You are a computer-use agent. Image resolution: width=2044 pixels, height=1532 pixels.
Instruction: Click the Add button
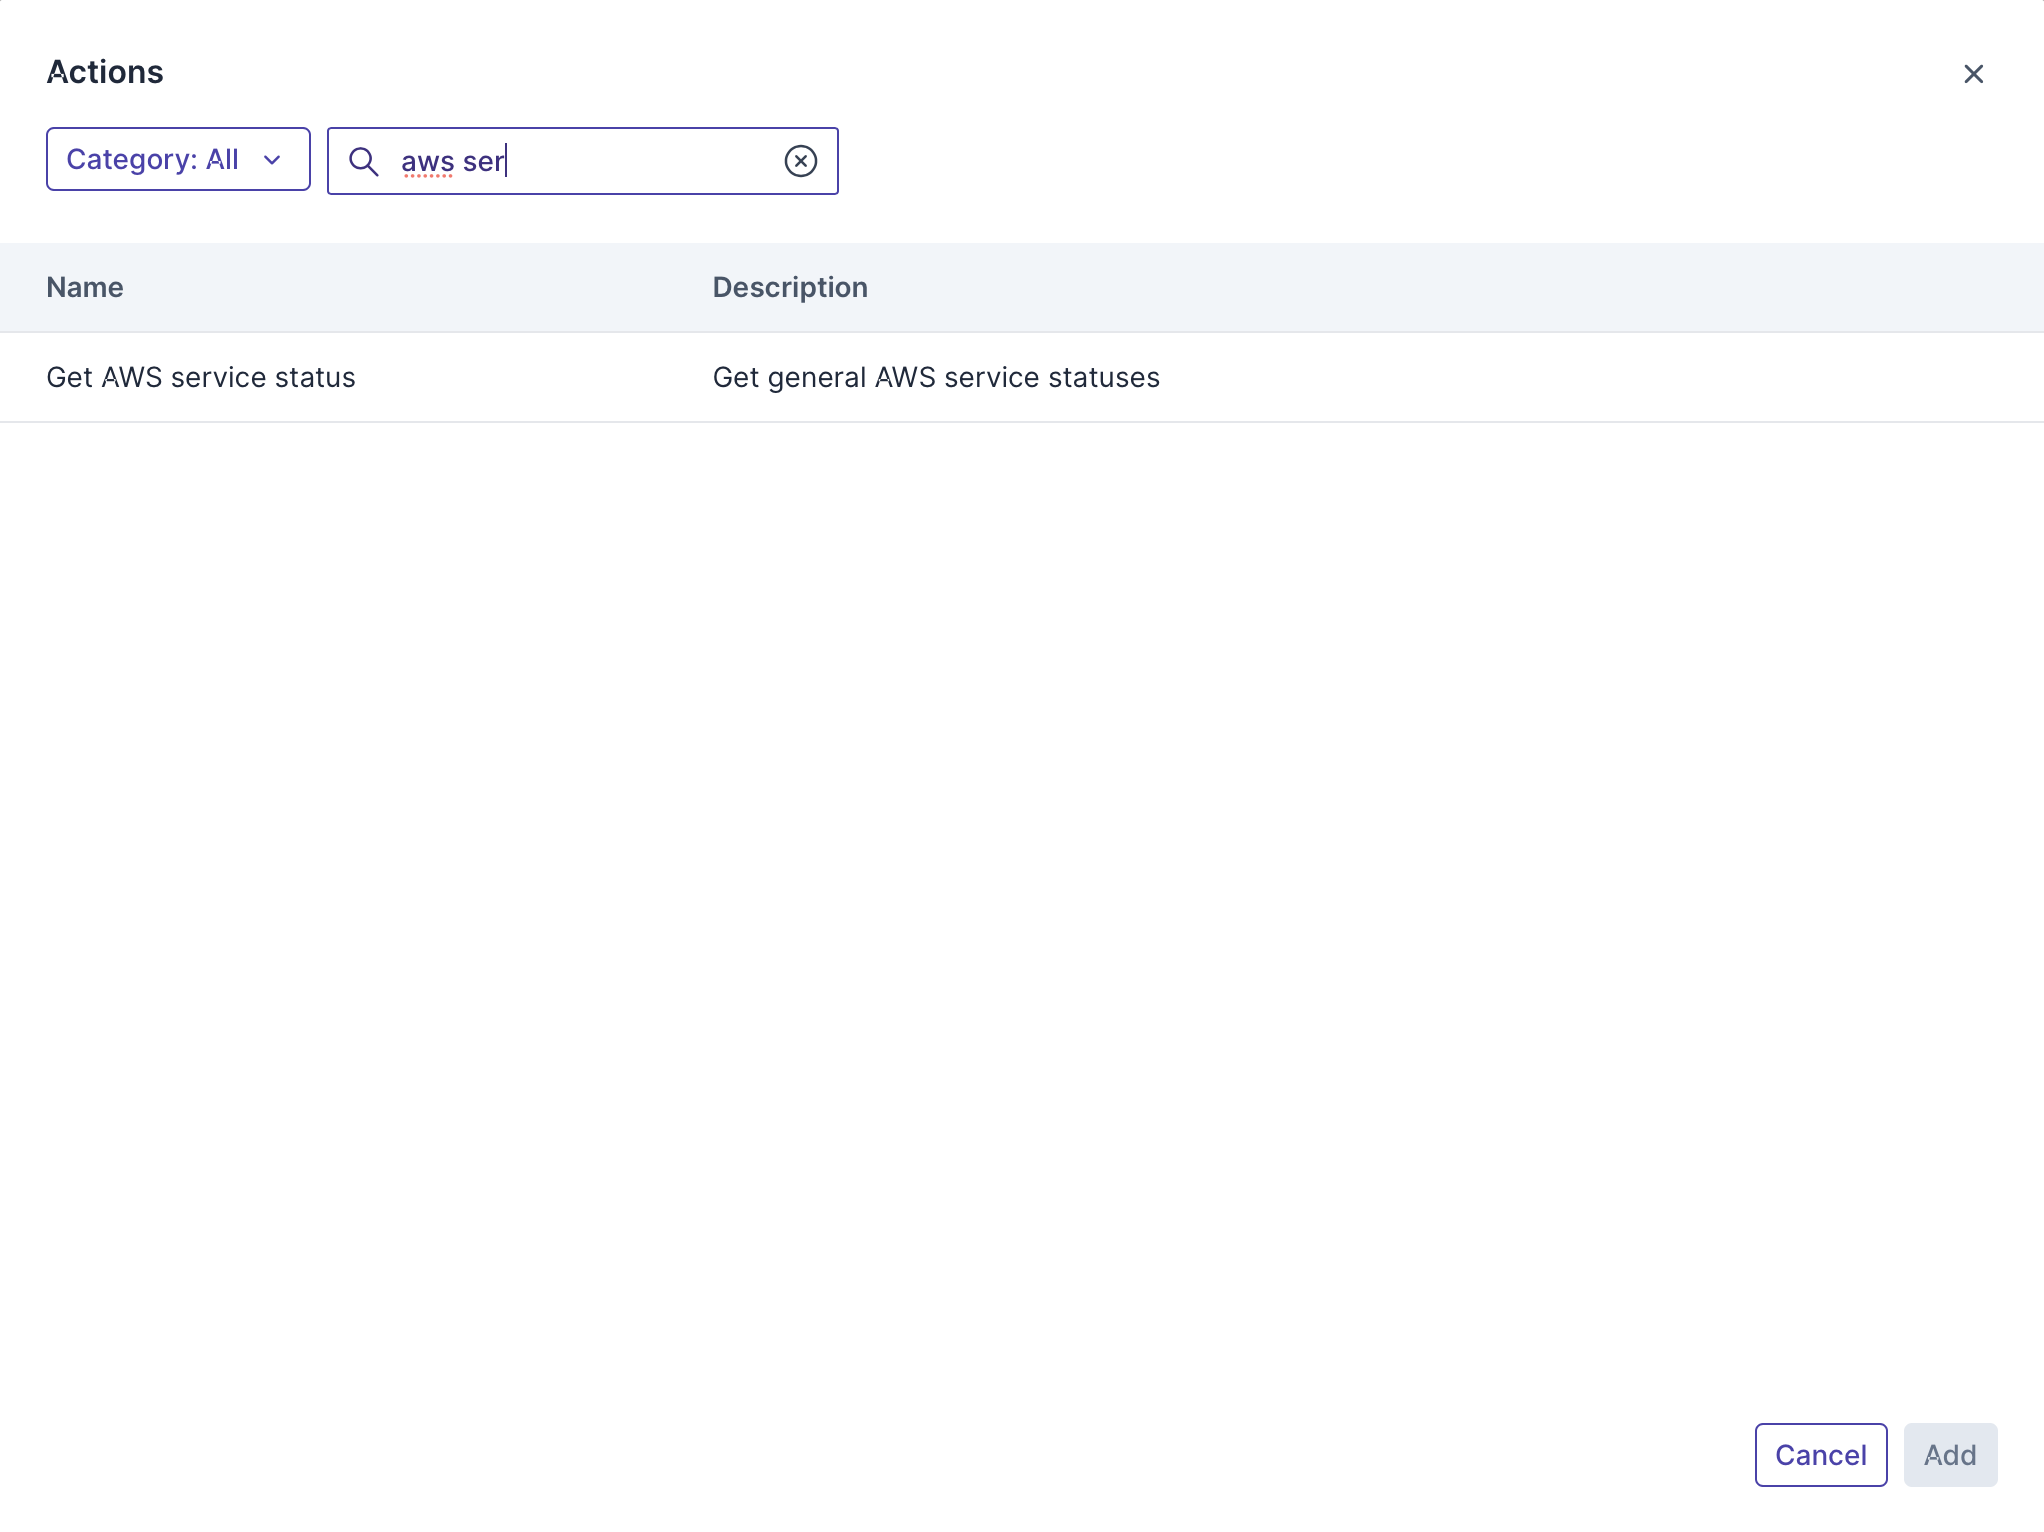(1950, 1455)
